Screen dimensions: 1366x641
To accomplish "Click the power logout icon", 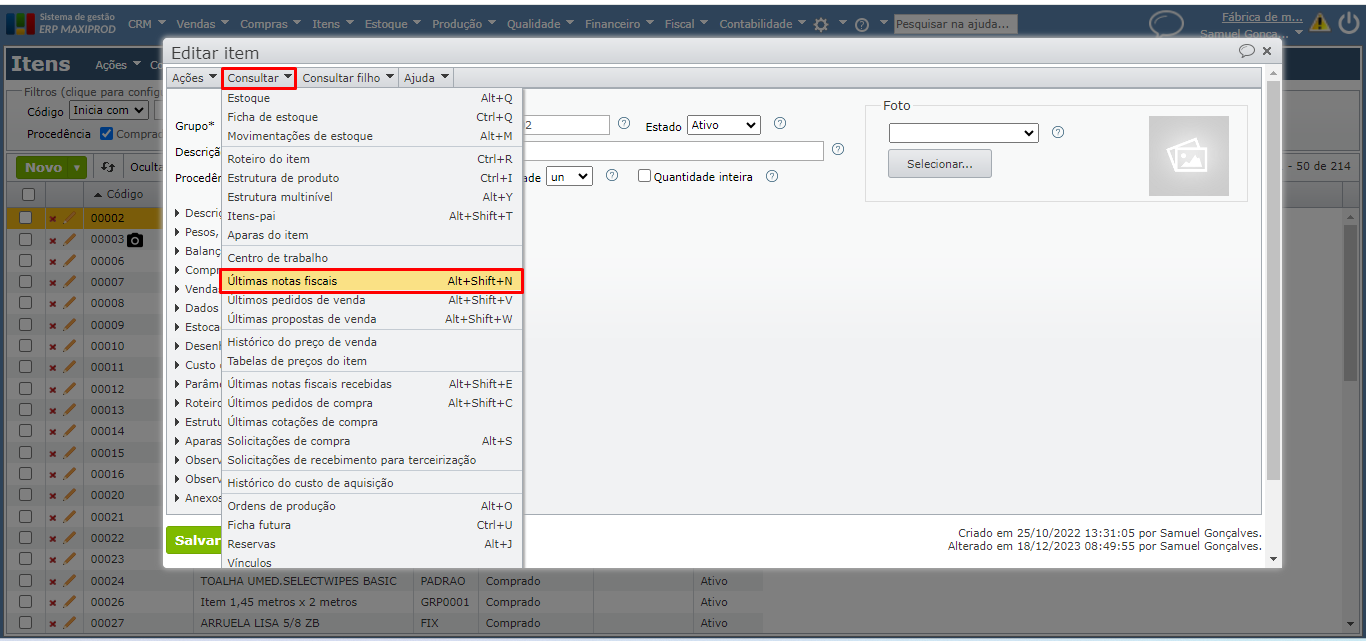I will [x=1349, y=22].
